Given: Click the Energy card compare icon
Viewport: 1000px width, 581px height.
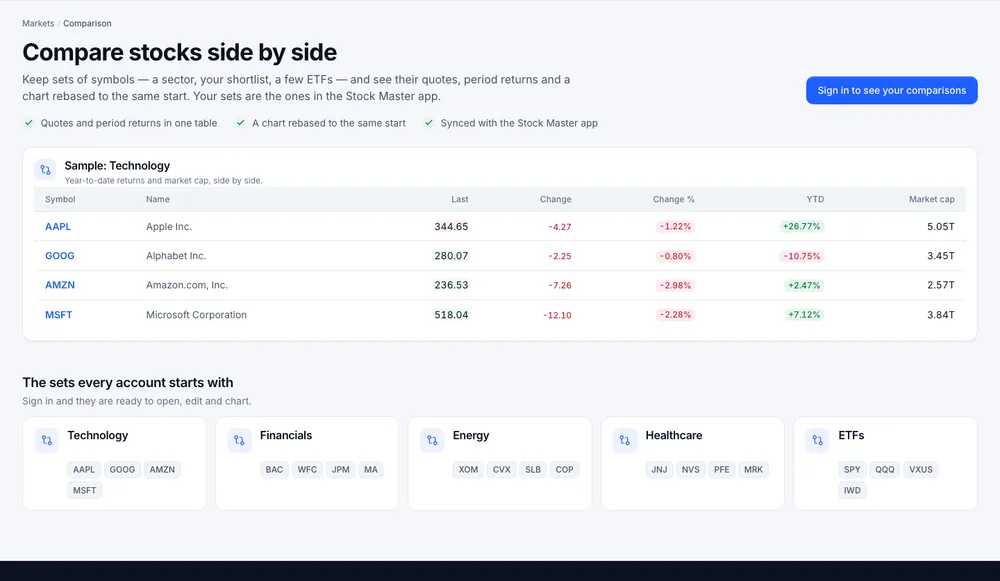Looking at the screenshot, I should coord(432,440).
